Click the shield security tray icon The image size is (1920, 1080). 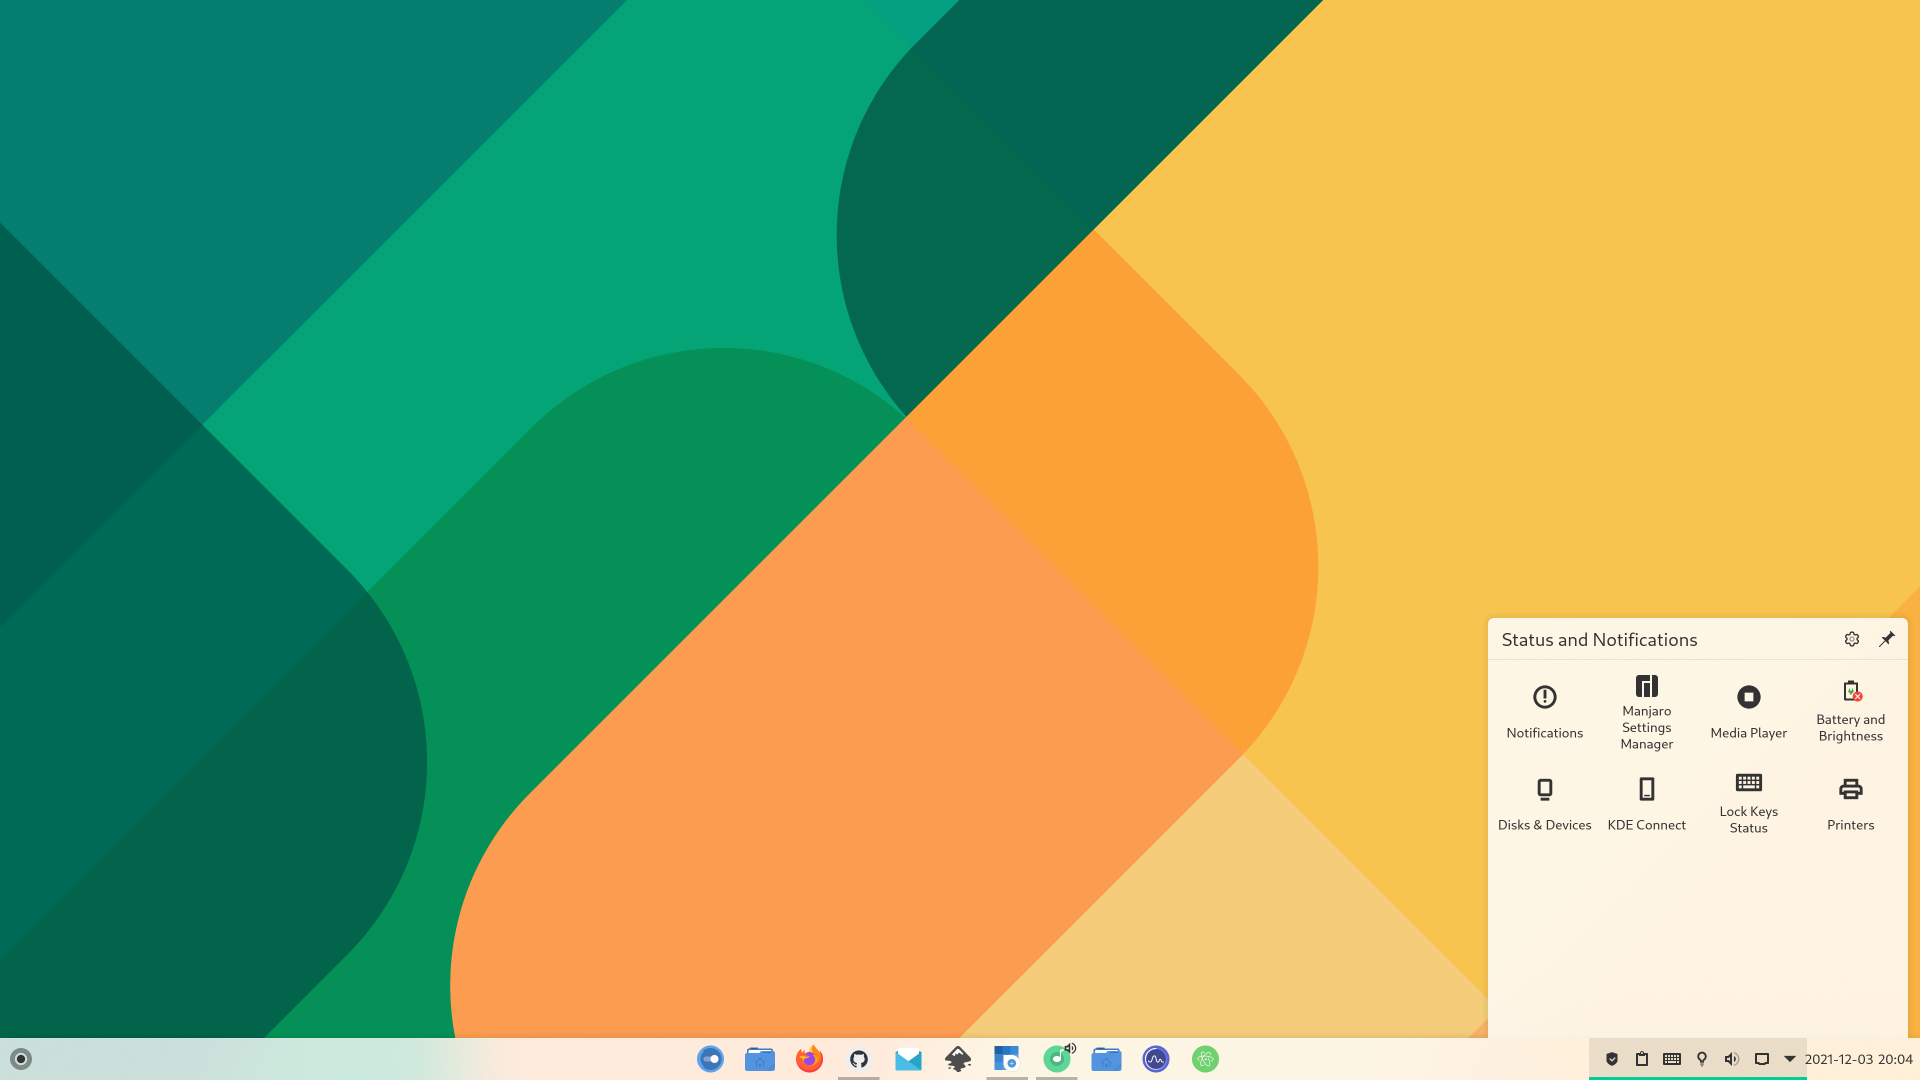click(1612, 1059)
